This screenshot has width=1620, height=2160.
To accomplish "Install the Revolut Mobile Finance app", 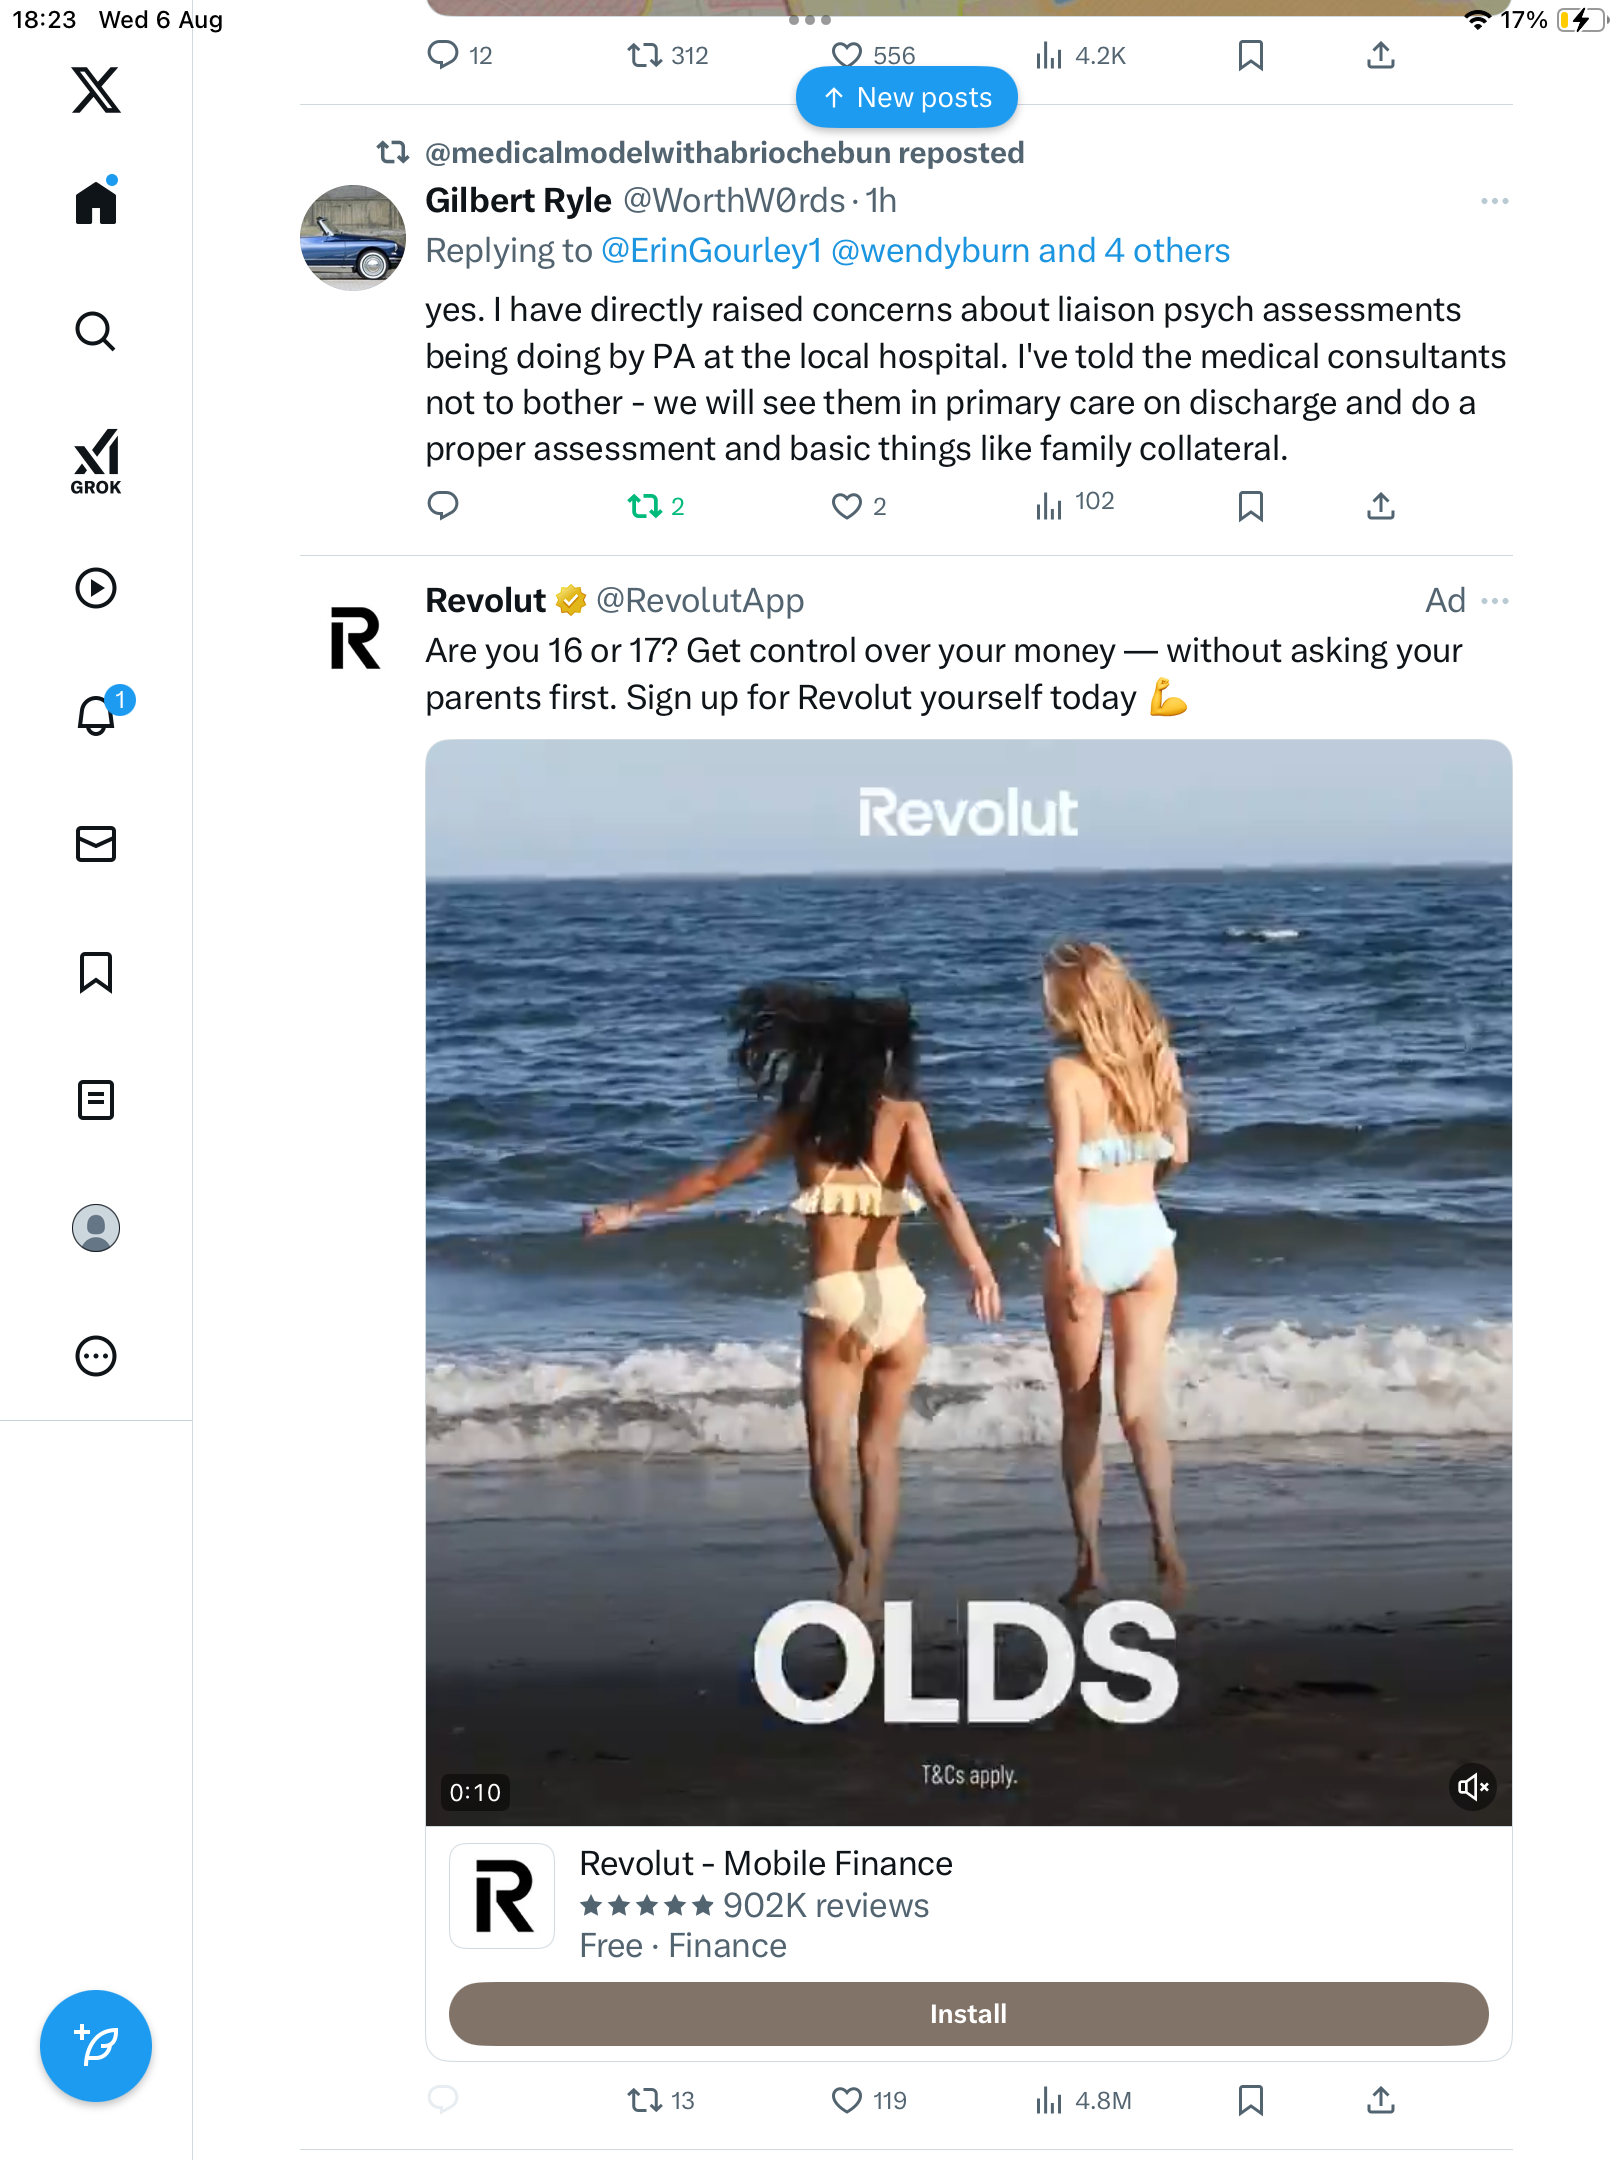I will click(x=968, y=2014).
